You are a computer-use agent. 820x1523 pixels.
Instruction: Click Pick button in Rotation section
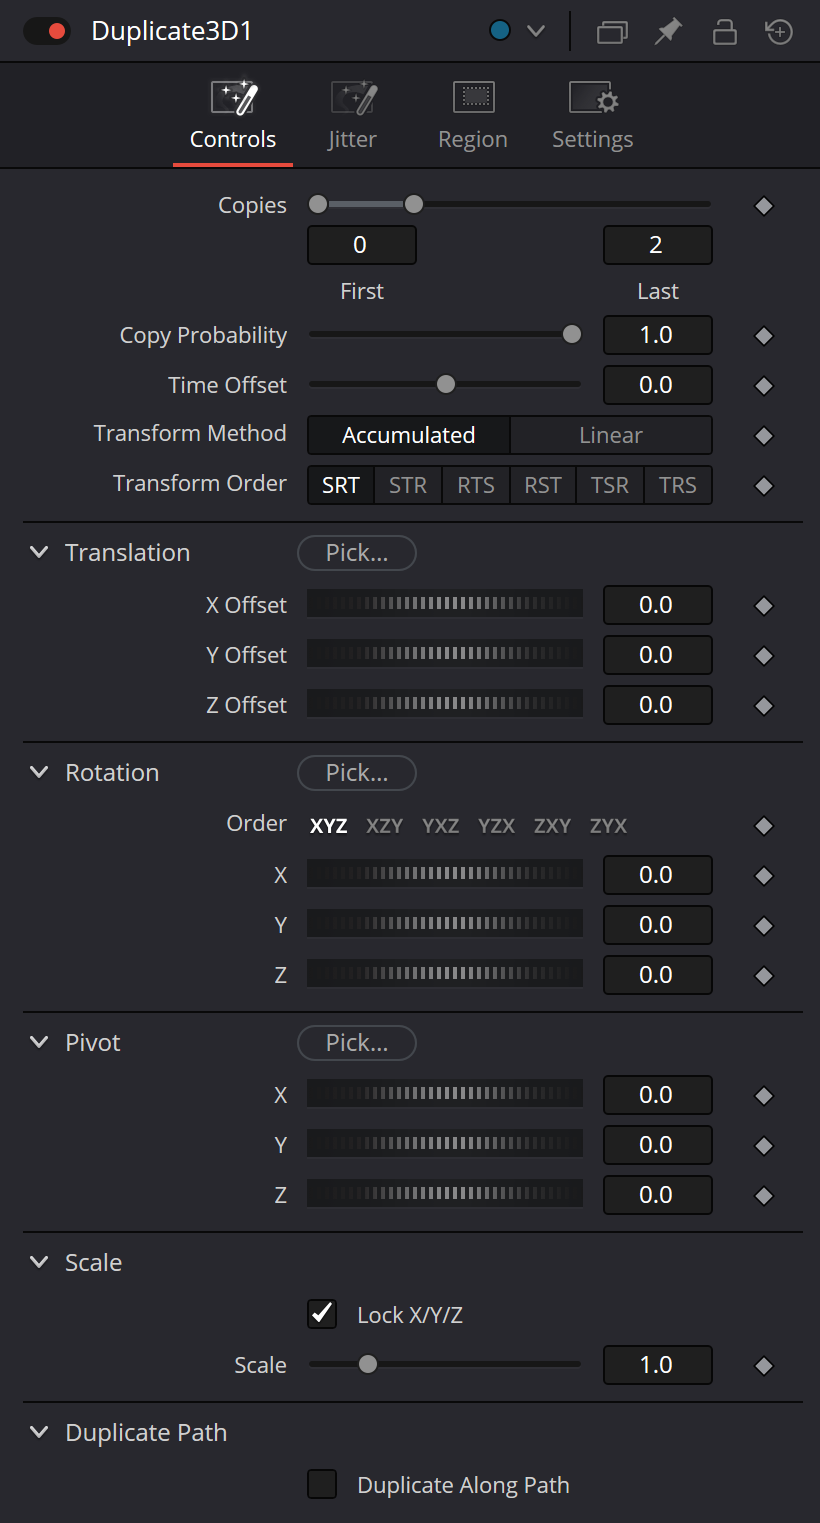click(x=357, y=772)
